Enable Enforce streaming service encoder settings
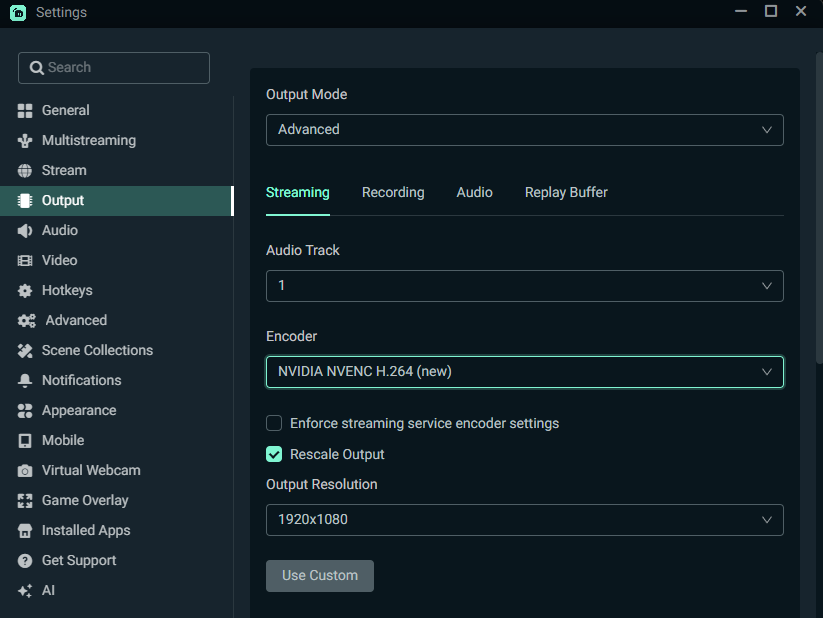Viewport: 823px width, 618px height. pyautogui.click(x=274, y=423)
